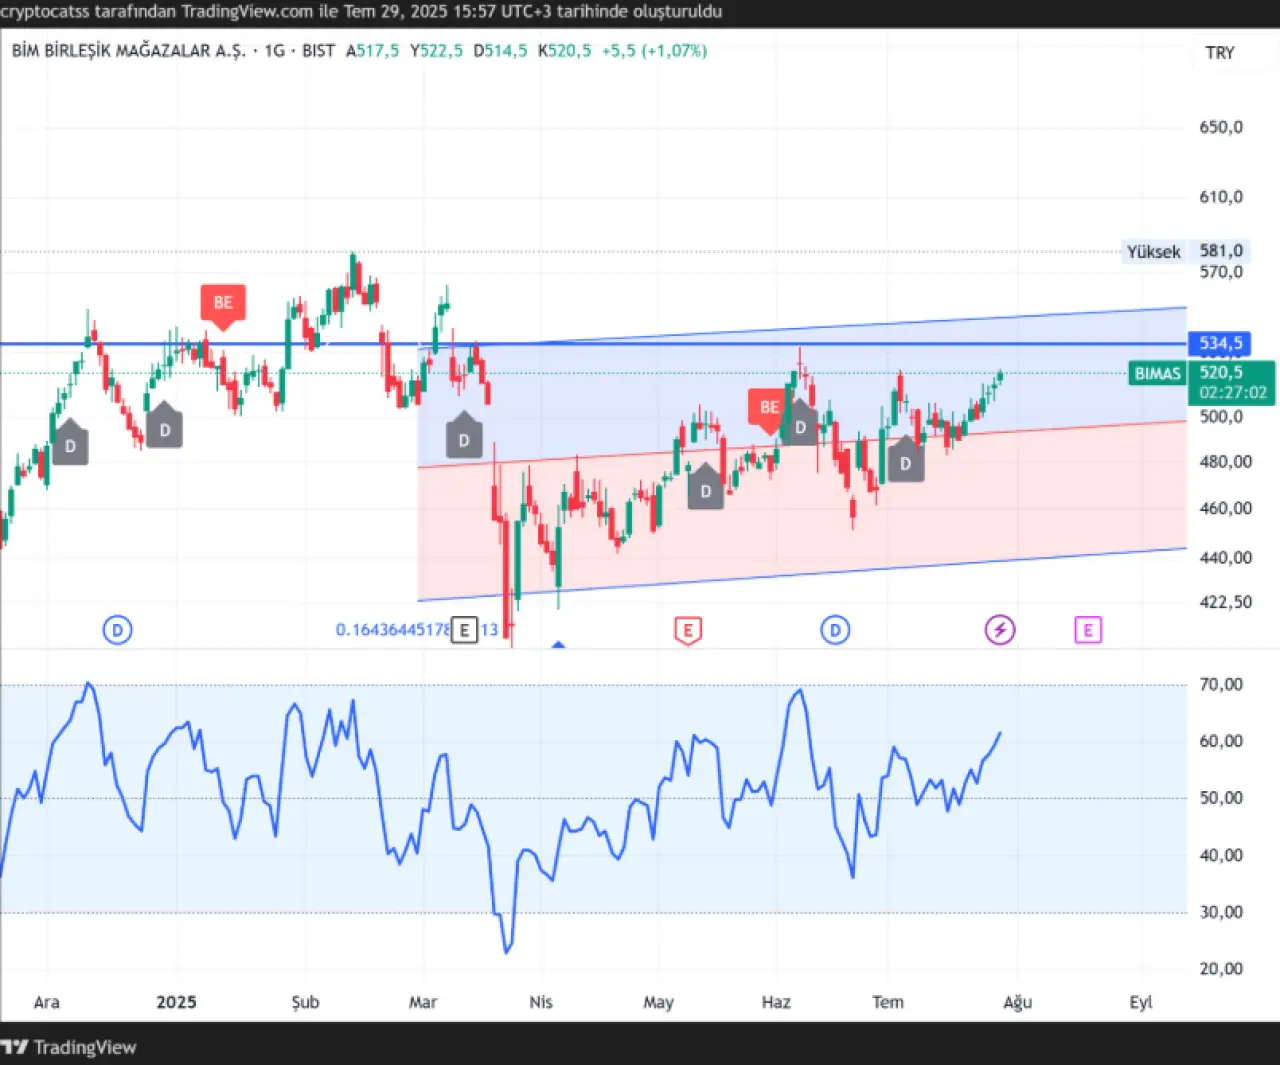This screenshot has height=1065, width=1280.
Task: Click the blue circled D icon near June
Action: 835,630
